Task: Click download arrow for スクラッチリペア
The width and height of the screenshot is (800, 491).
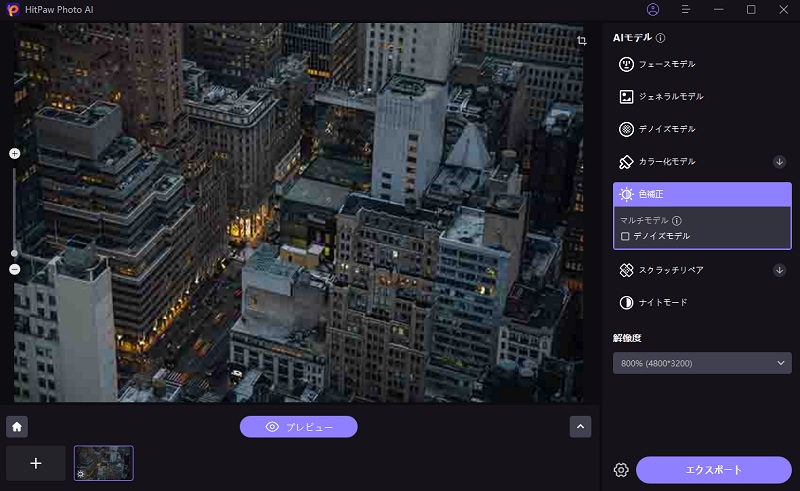Action: 779,270
